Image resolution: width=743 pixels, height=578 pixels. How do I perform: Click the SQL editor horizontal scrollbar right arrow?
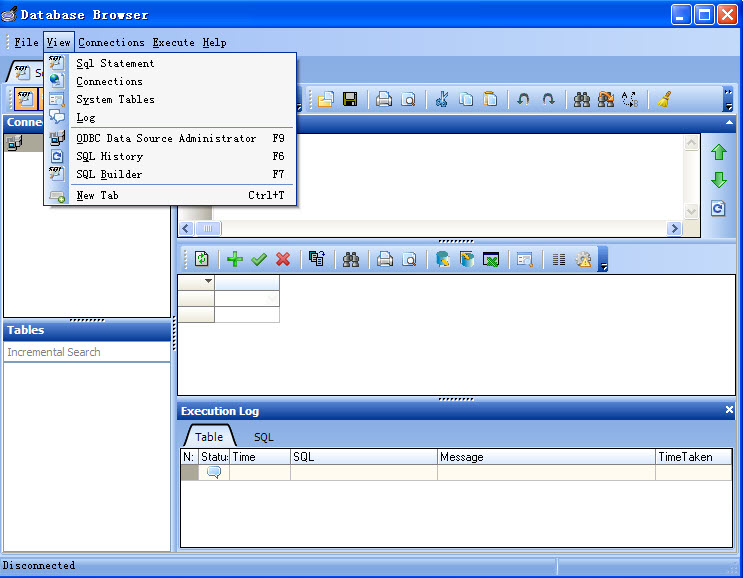click(x=674, y=228)
